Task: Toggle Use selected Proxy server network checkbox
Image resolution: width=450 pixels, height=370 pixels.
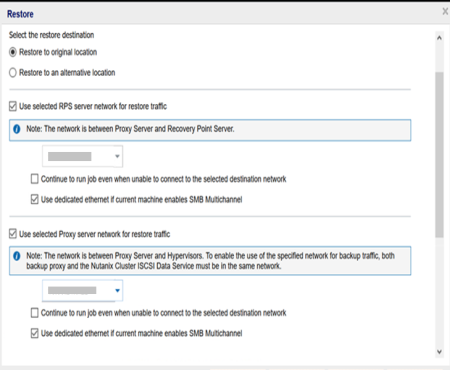Action: tap(13, 234)
